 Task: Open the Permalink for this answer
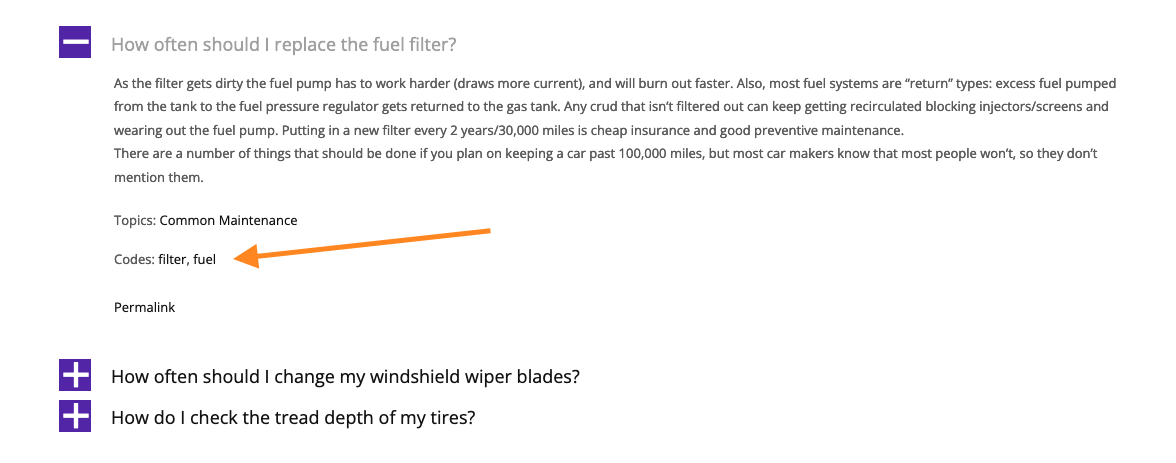click(145, 307)
